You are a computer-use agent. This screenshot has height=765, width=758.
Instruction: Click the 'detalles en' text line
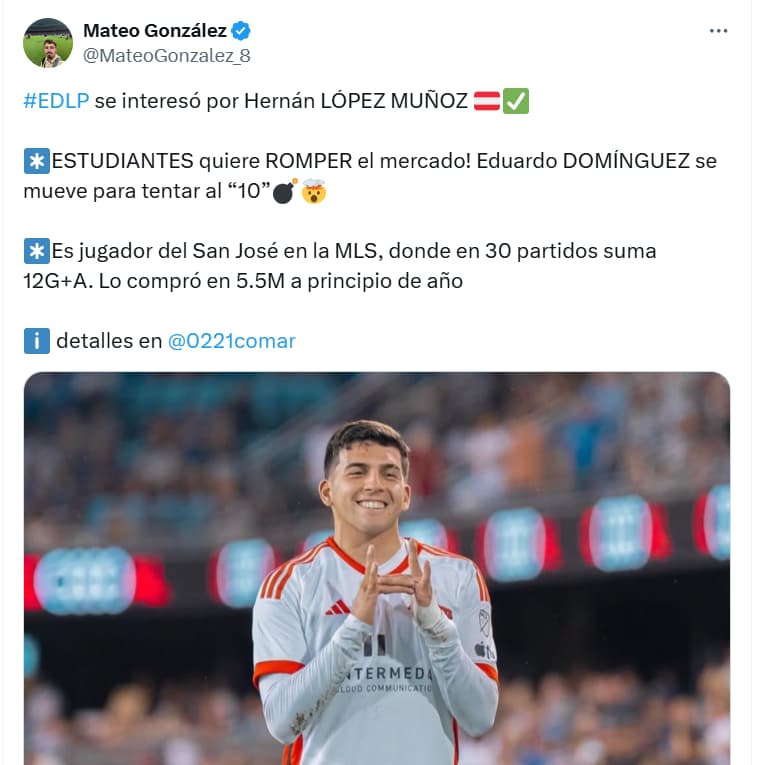pyautogui.click(x=109, y=341)
